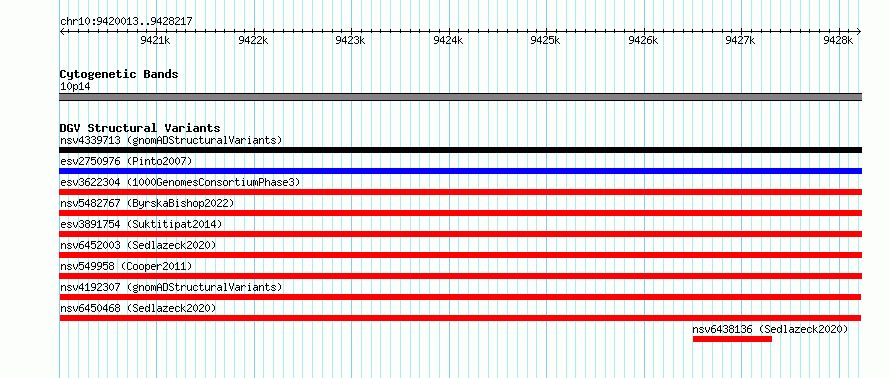Open the esv2750976 (Pinto2007) label

pos(126,161)
